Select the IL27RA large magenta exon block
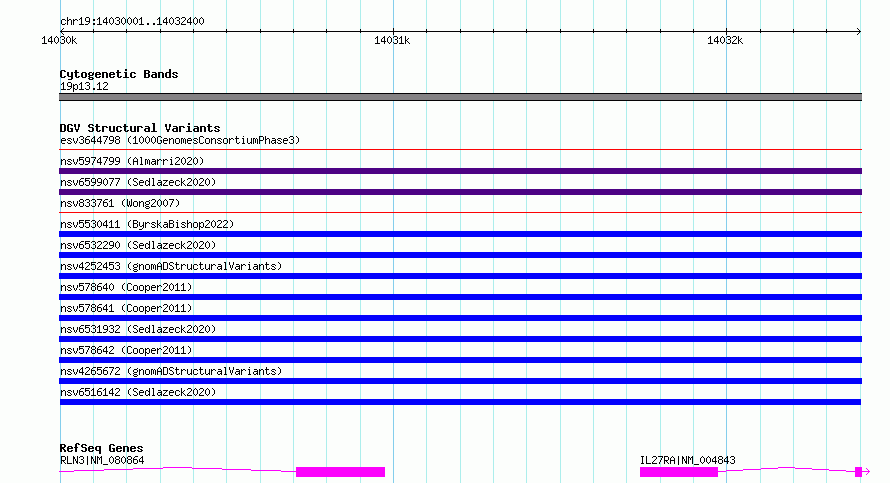890x483 pixels. [679, 472]
